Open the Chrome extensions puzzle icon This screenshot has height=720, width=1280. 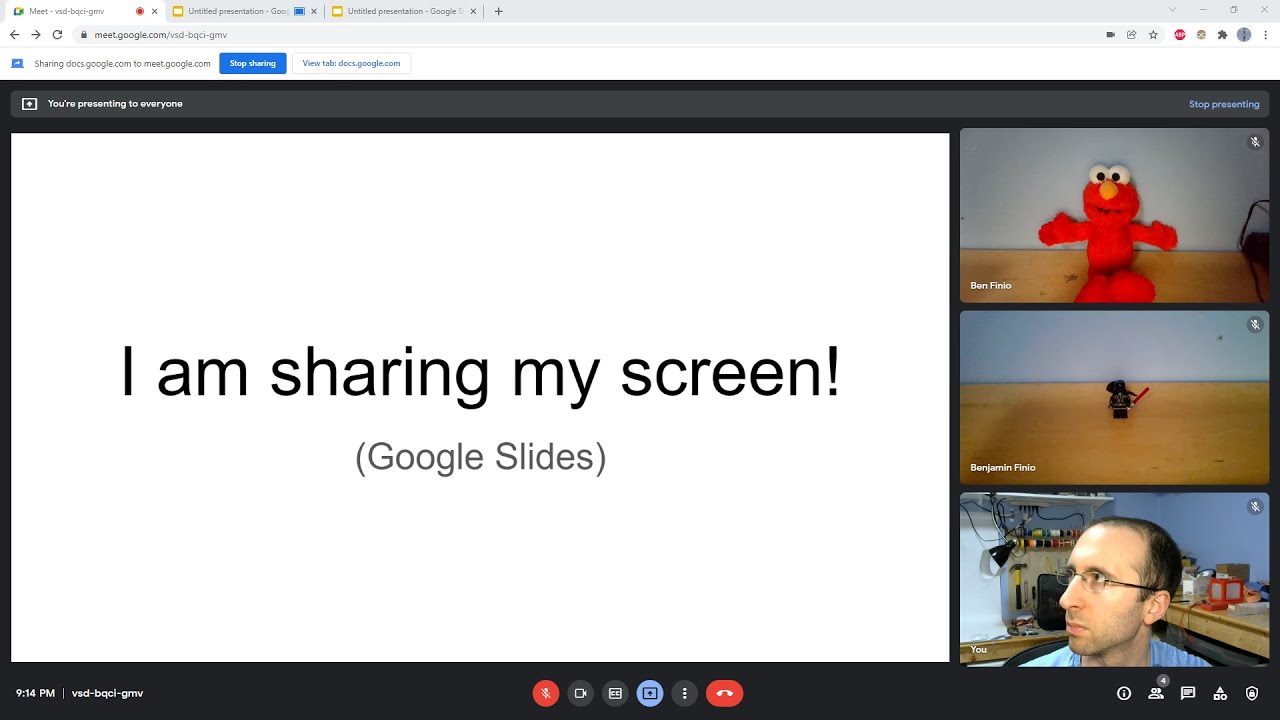click(x=1222, y=33)
